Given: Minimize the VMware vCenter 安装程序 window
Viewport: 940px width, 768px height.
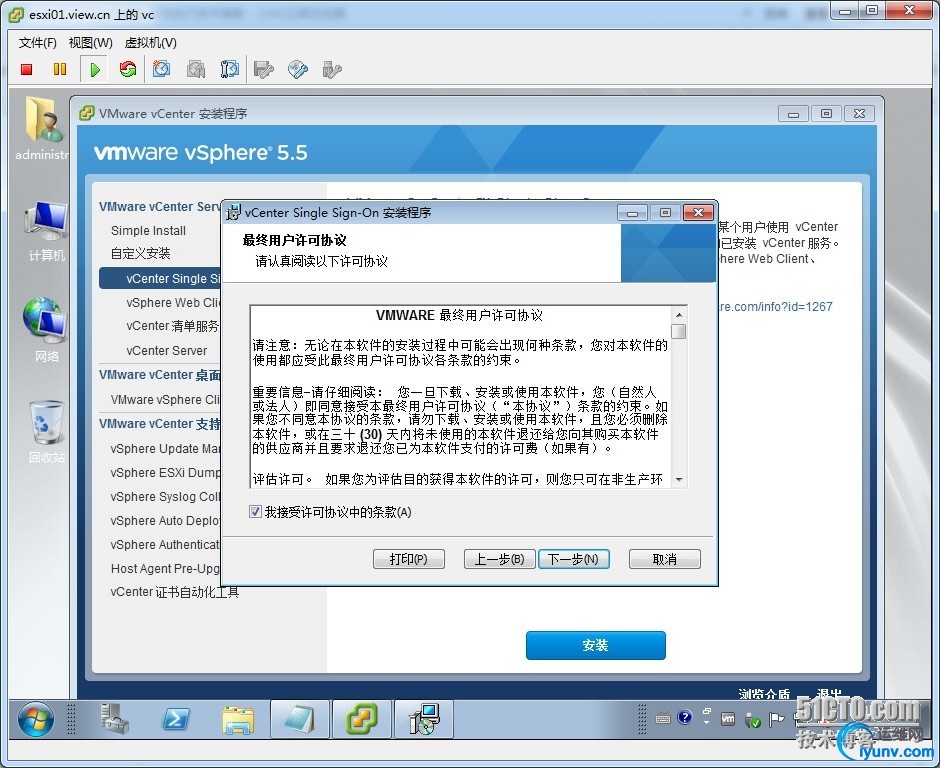Looking at the screenshot, I should [793, 113].
